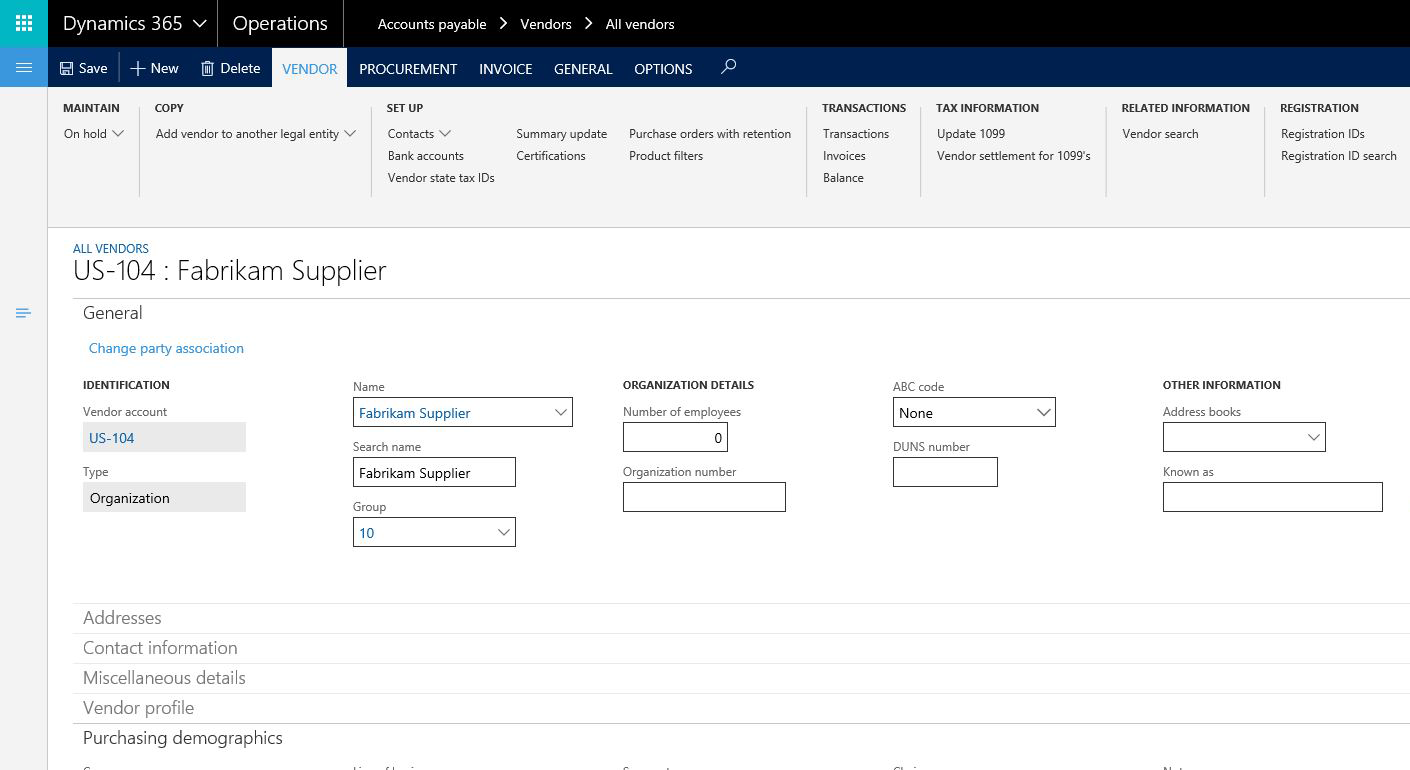Show vendor Balance
This screenshot has width=1410, height=770.
843,177
